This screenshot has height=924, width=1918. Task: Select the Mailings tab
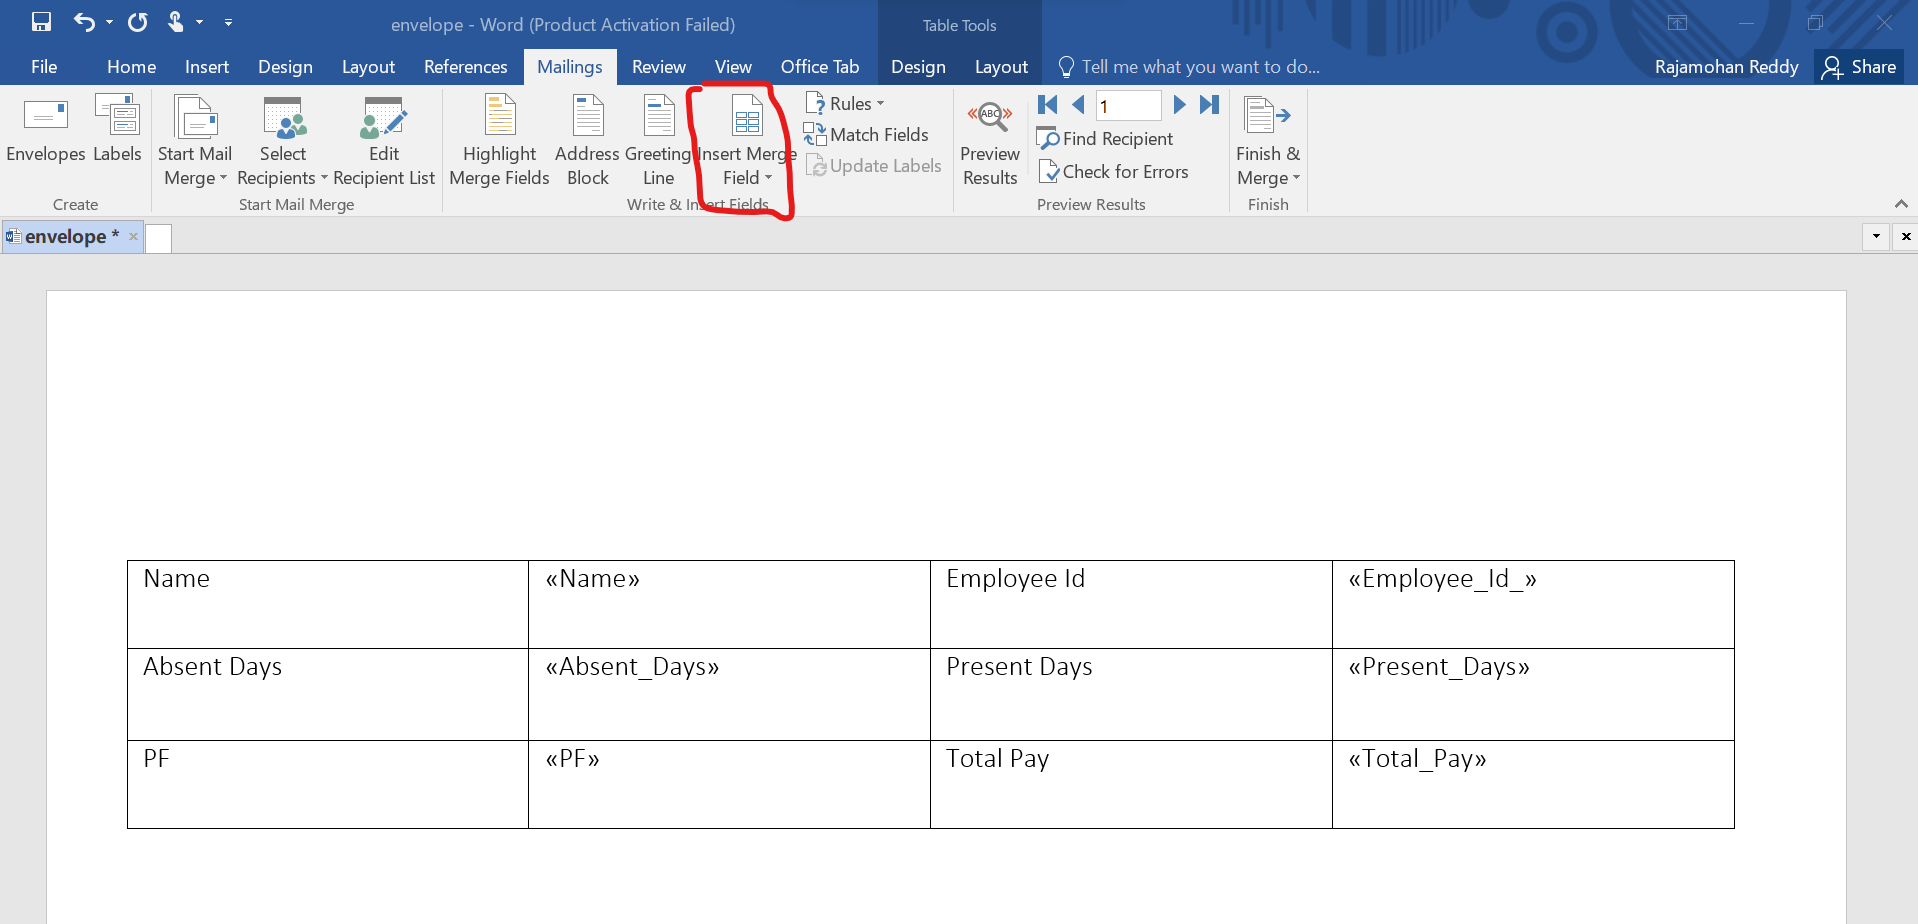570,67
